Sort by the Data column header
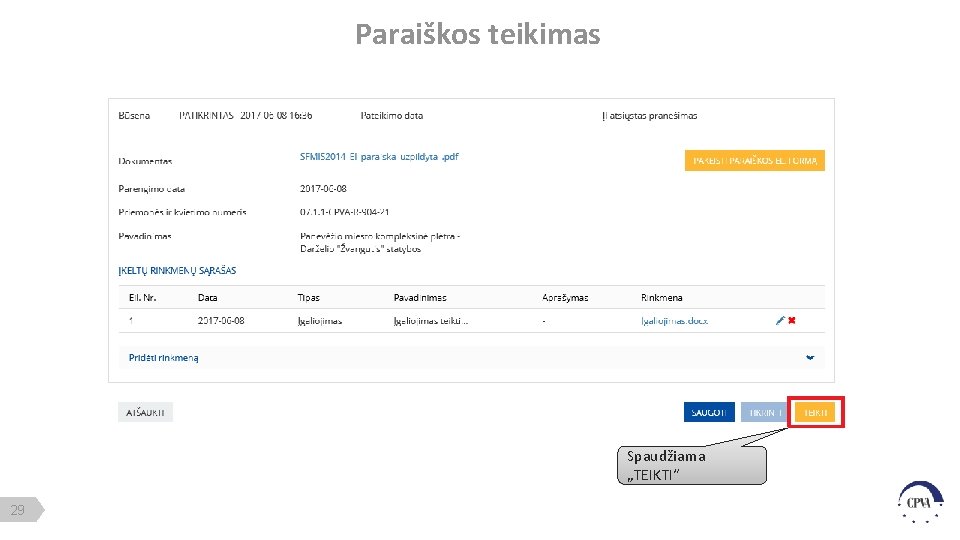Screen dimensions: 960x540 208,298
